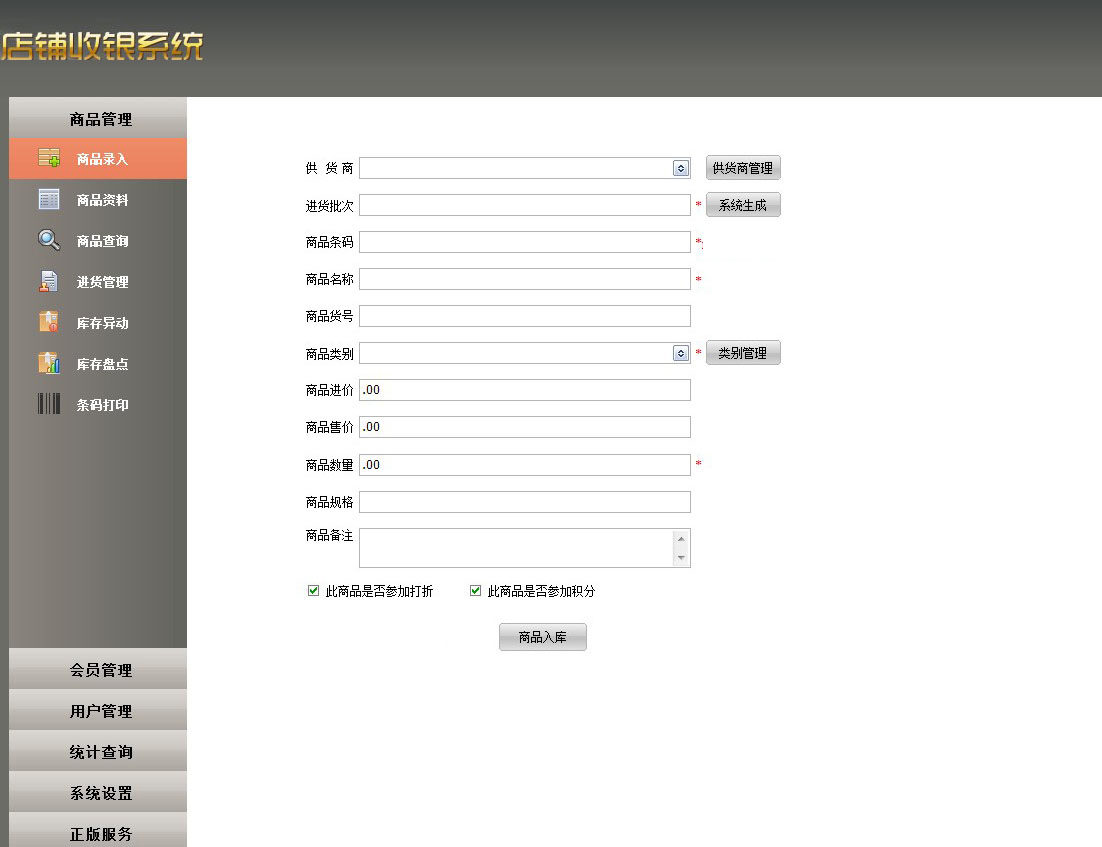This screenshot has height=847, width=1102.
Task: Click the 店铺收银系统 title logo
Action: pos(103,46)
